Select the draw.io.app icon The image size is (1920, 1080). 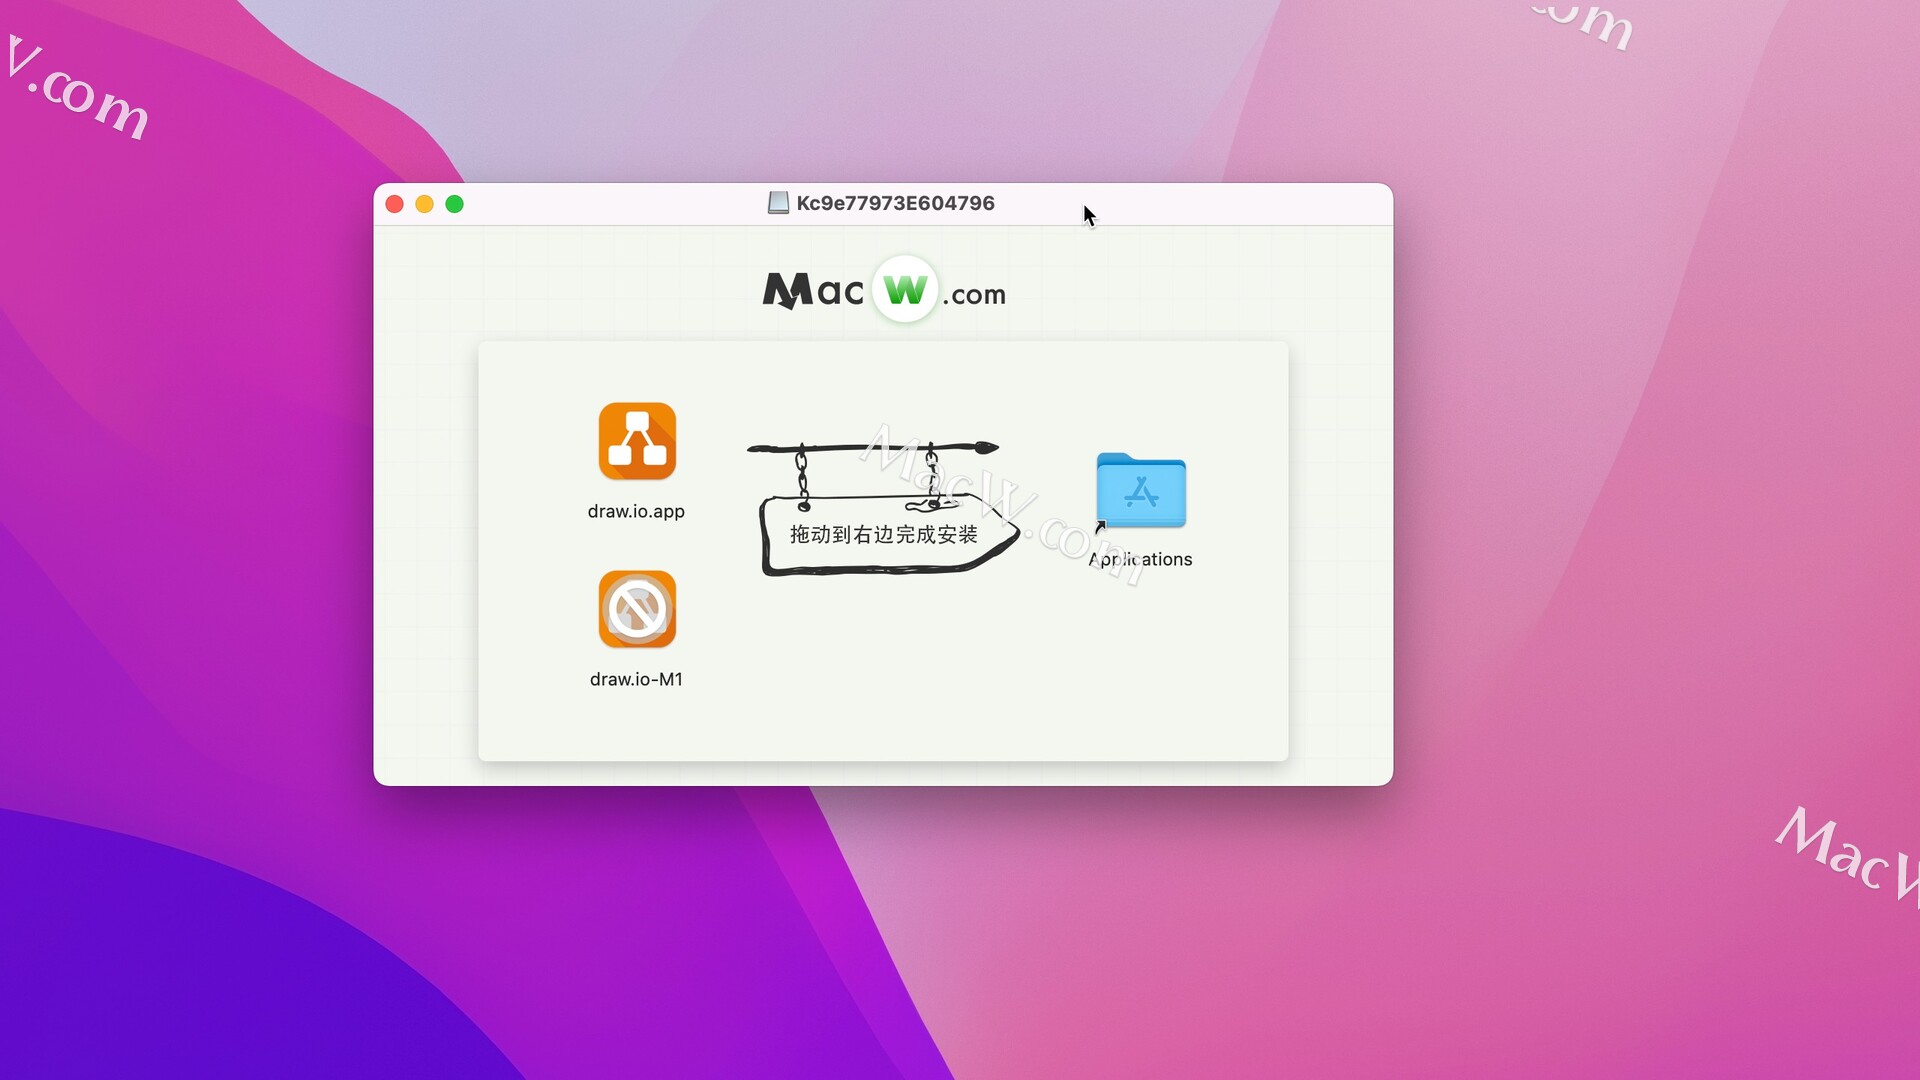coord(637,441)
